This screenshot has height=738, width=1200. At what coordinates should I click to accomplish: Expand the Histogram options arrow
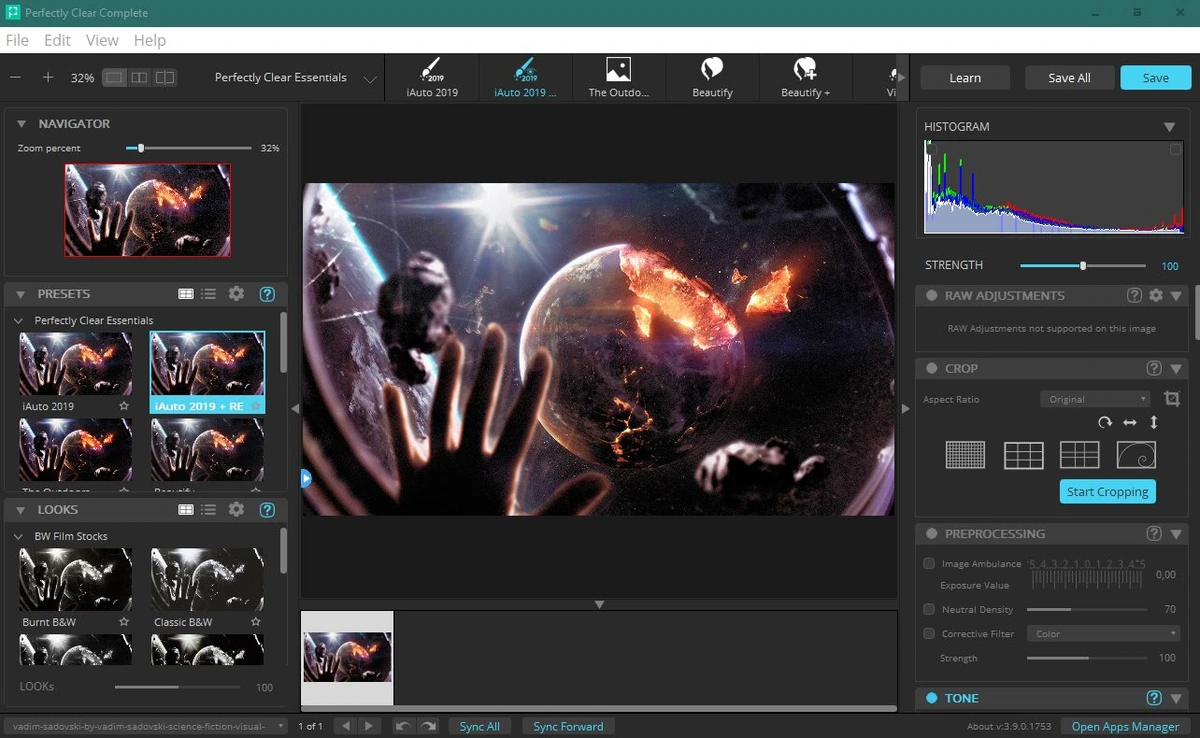click(x=1169, y=127)
